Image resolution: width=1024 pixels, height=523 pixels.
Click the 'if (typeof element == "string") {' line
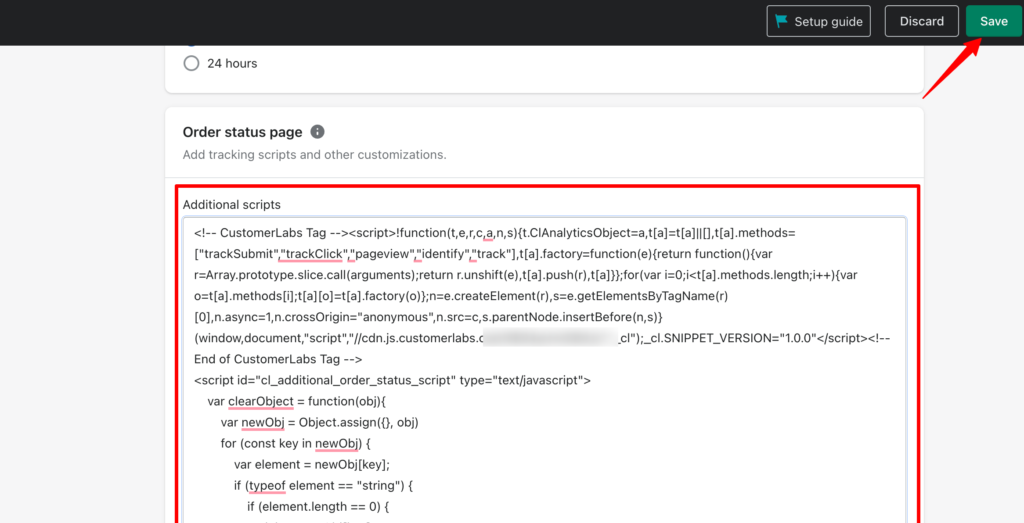point(324,486)
